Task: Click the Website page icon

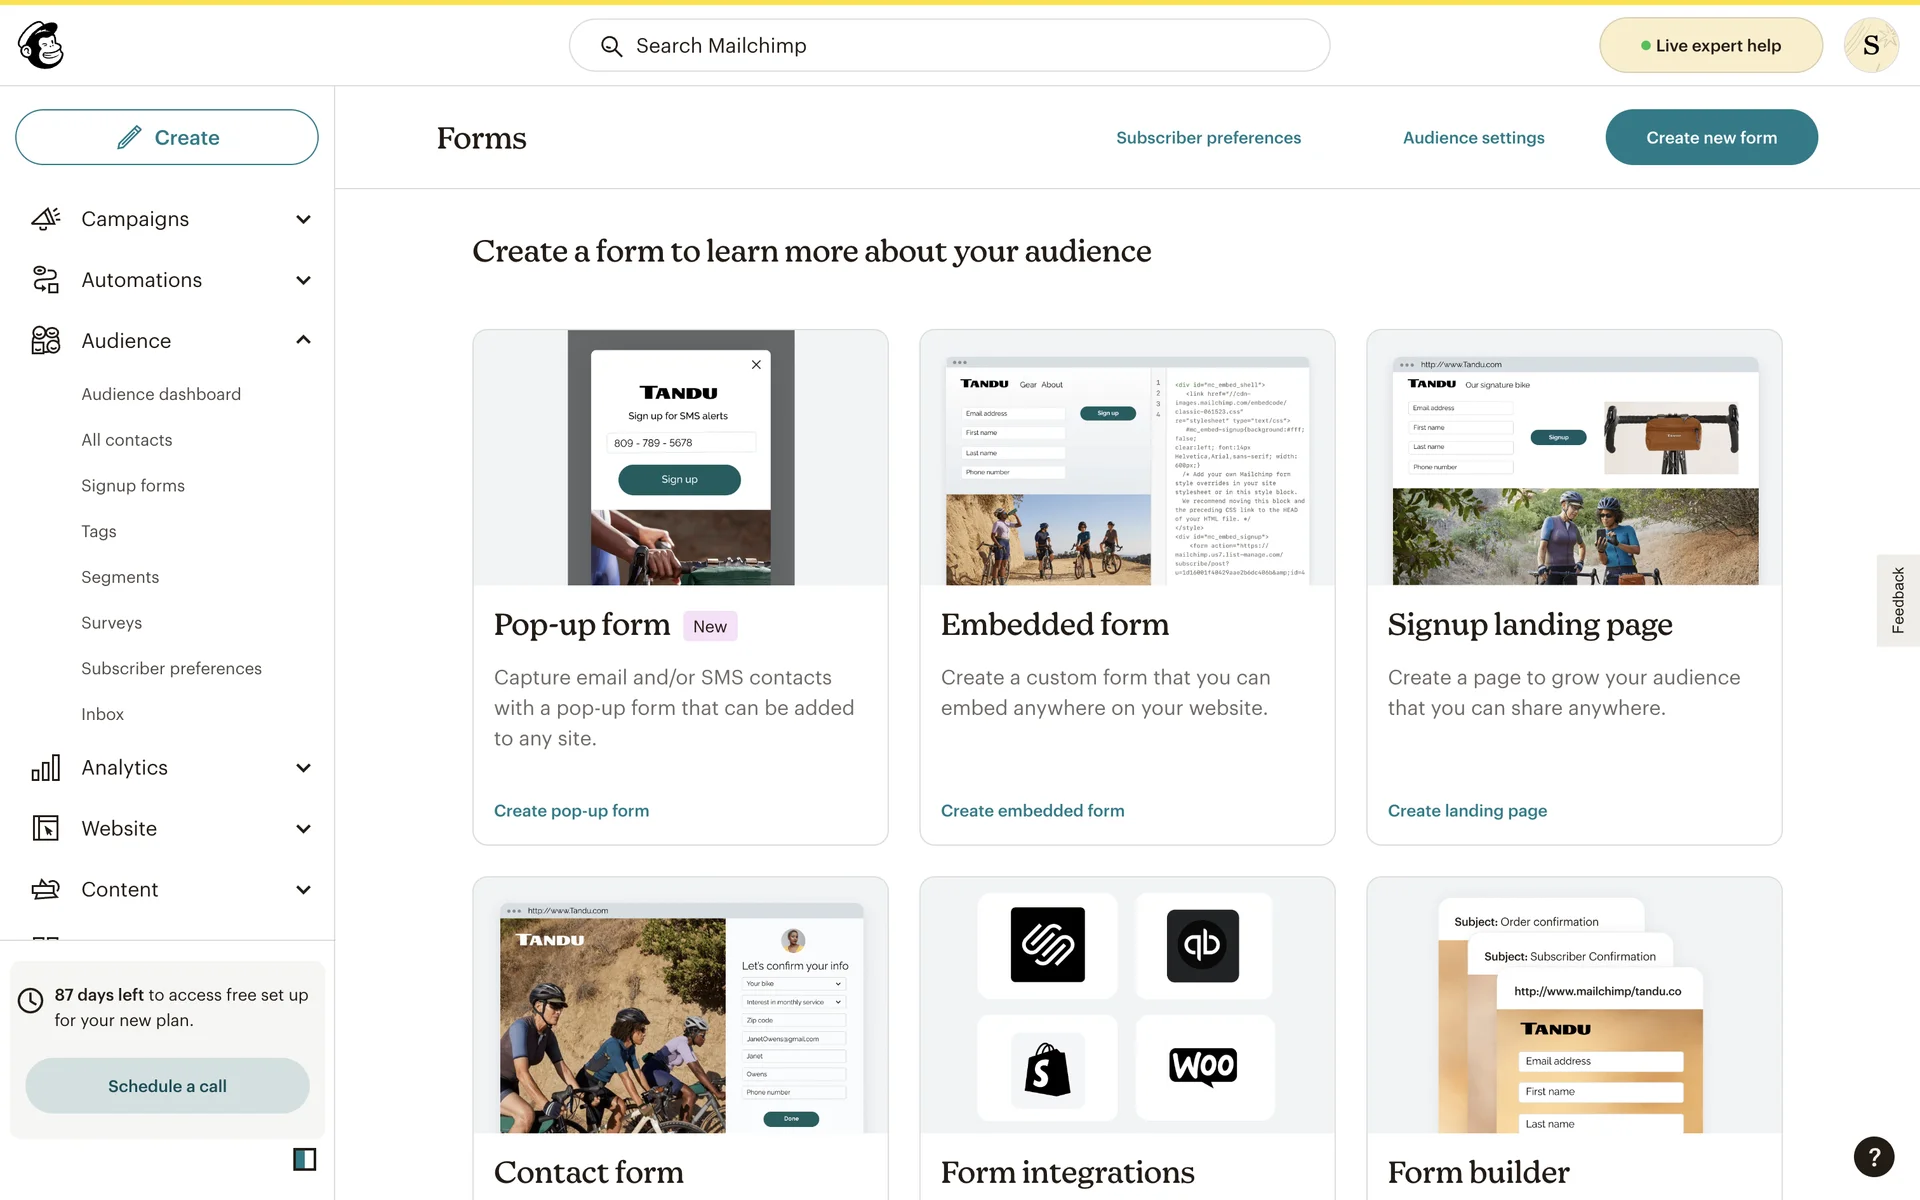Action: [46, 829]
